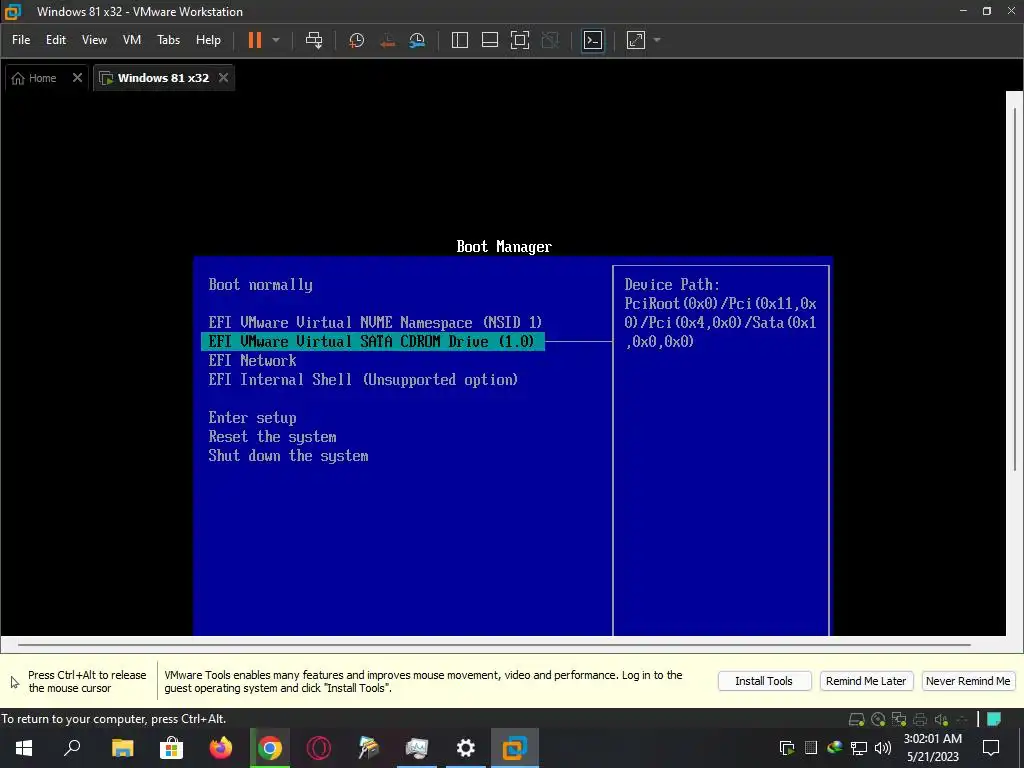Screen dimensions: 1024x768
Task: Select EFI VMware Virtual NVME Namespace entry
Action: [376, 323]
